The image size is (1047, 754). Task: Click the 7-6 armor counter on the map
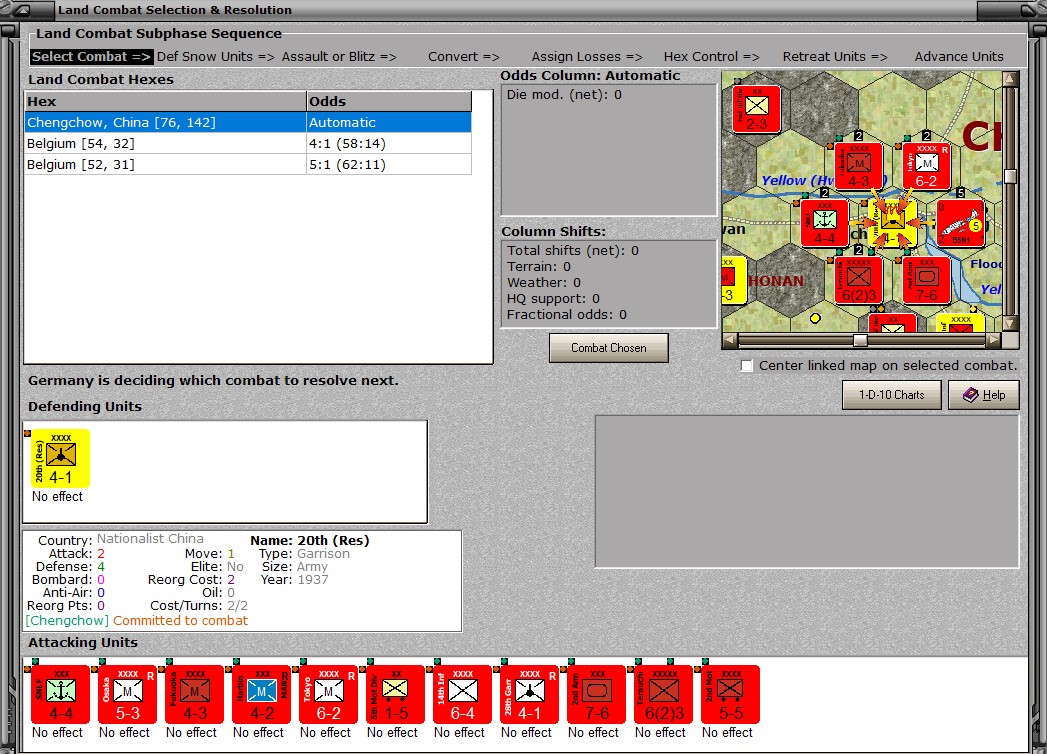click(926, 280)
